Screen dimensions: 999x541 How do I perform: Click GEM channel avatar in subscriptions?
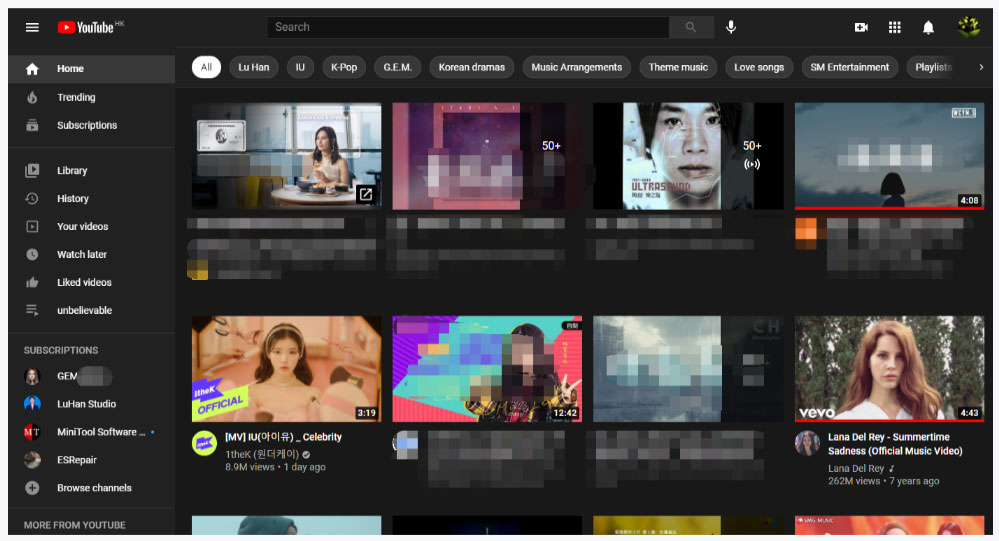(x=32, y=376)
